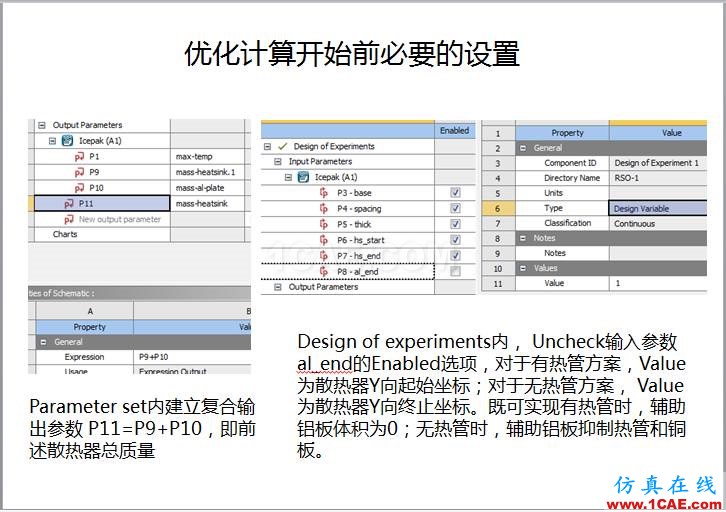Select the P3 - base row
Screen dimensions: 726x512
click(348, 193)
